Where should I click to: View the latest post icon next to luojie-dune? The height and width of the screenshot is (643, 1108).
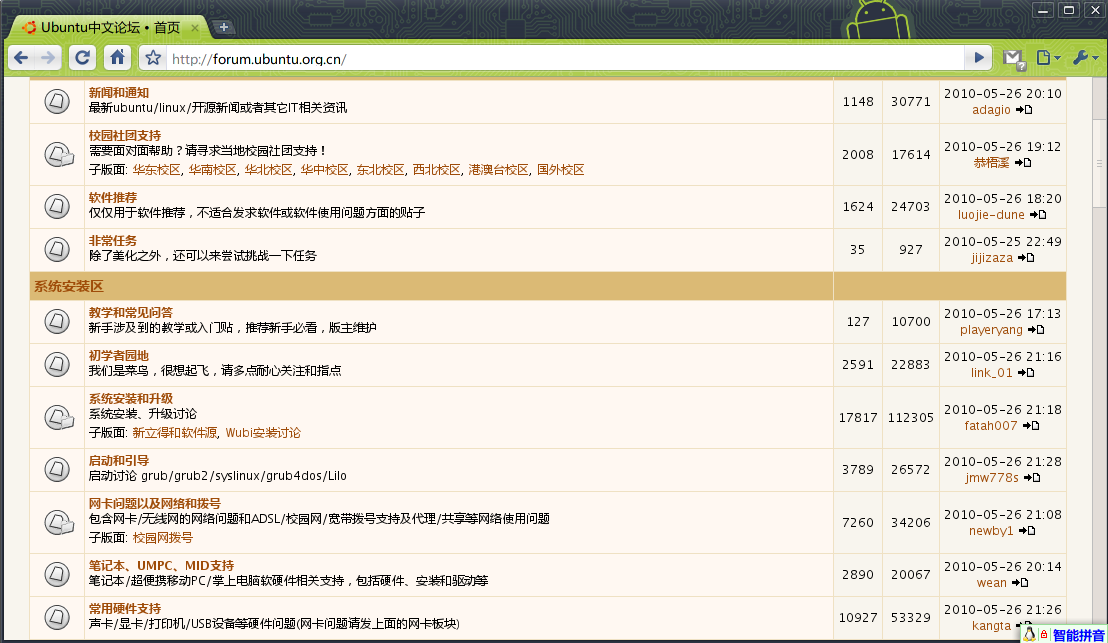tap(1037, 215)
